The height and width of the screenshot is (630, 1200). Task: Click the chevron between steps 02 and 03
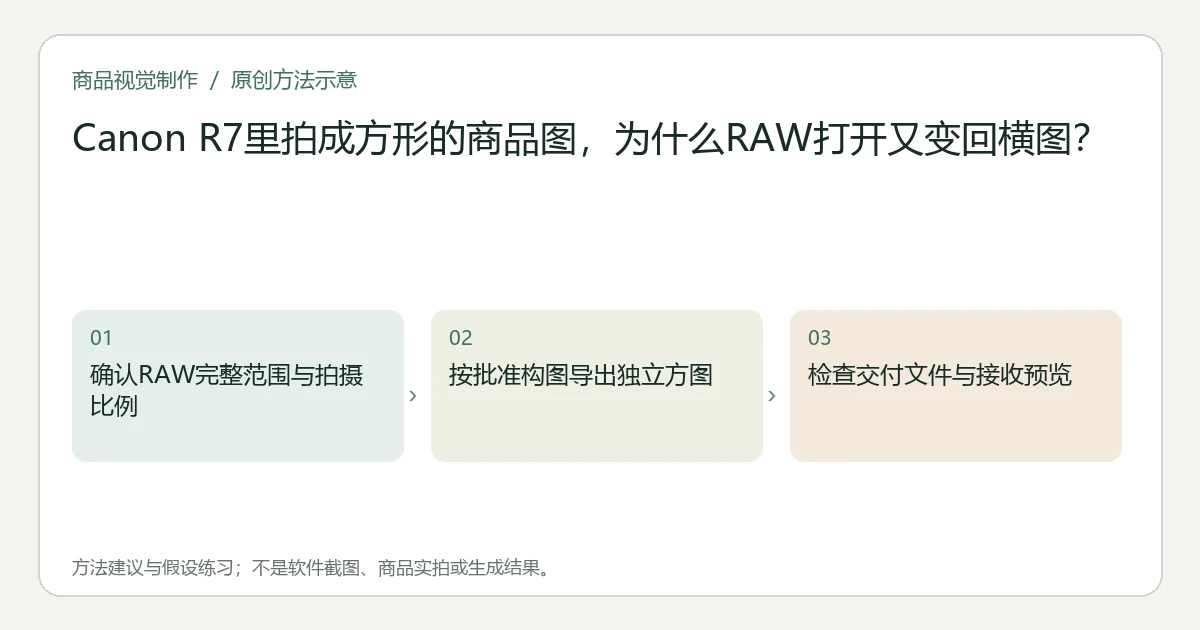[772, 396]
